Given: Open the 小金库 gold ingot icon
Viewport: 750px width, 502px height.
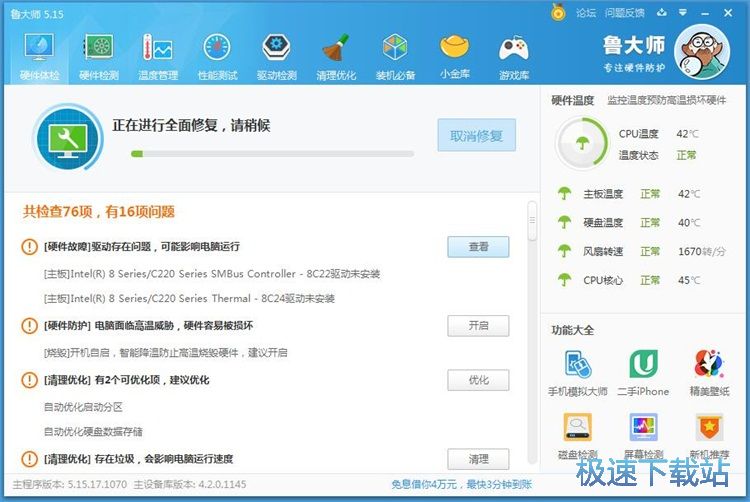Looking at the screenshot, I should click(x=455, y=57).
